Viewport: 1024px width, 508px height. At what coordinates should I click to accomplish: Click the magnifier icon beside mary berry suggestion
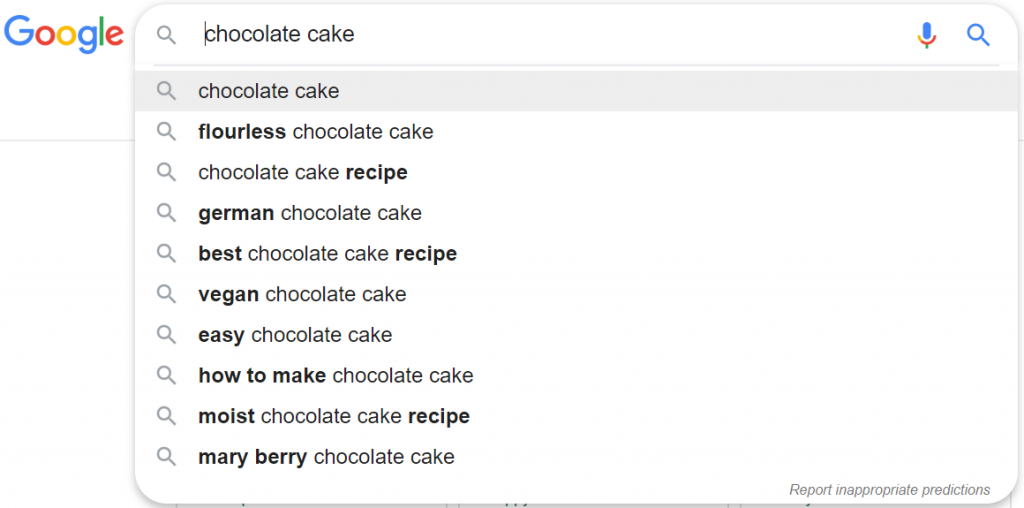coord(167,456)
